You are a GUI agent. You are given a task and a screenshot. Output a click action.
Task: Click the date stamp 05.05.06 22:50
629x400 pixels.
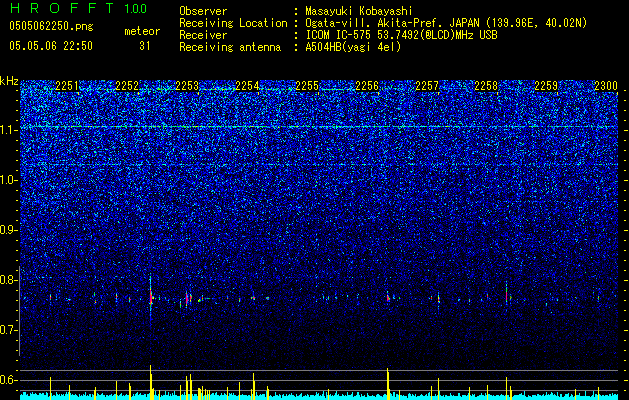(x=51, y=46)
